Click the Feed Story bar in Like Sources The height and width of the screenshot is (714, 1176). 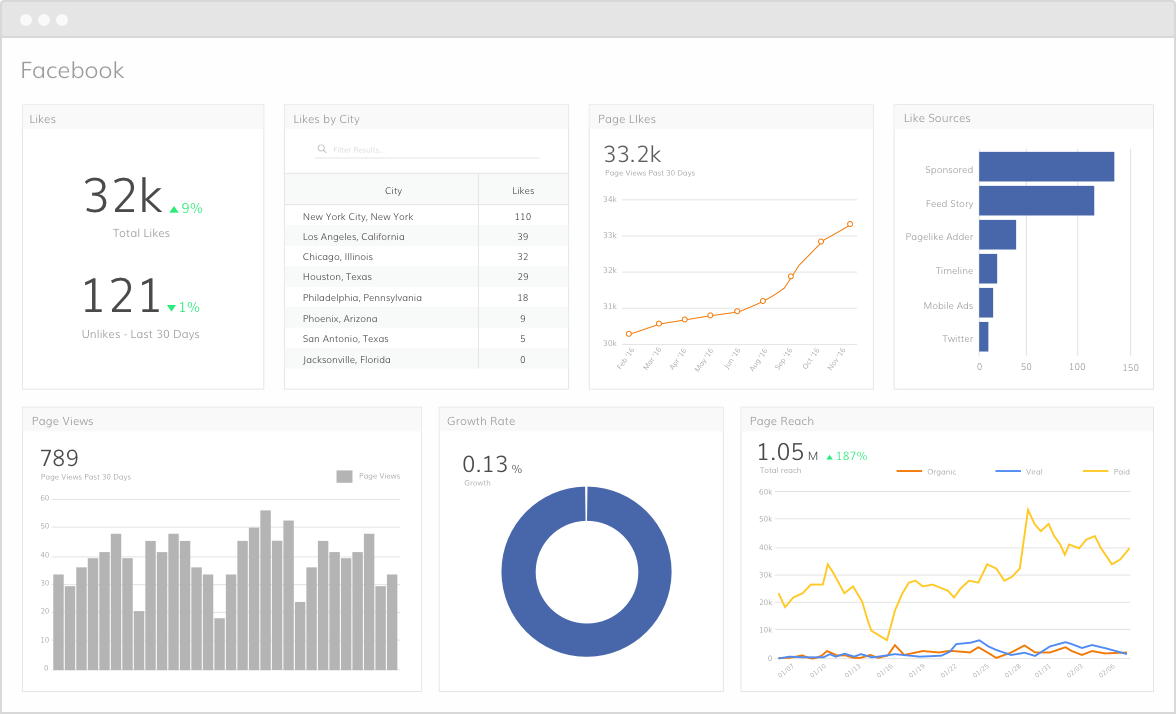tap(1036, 200)
